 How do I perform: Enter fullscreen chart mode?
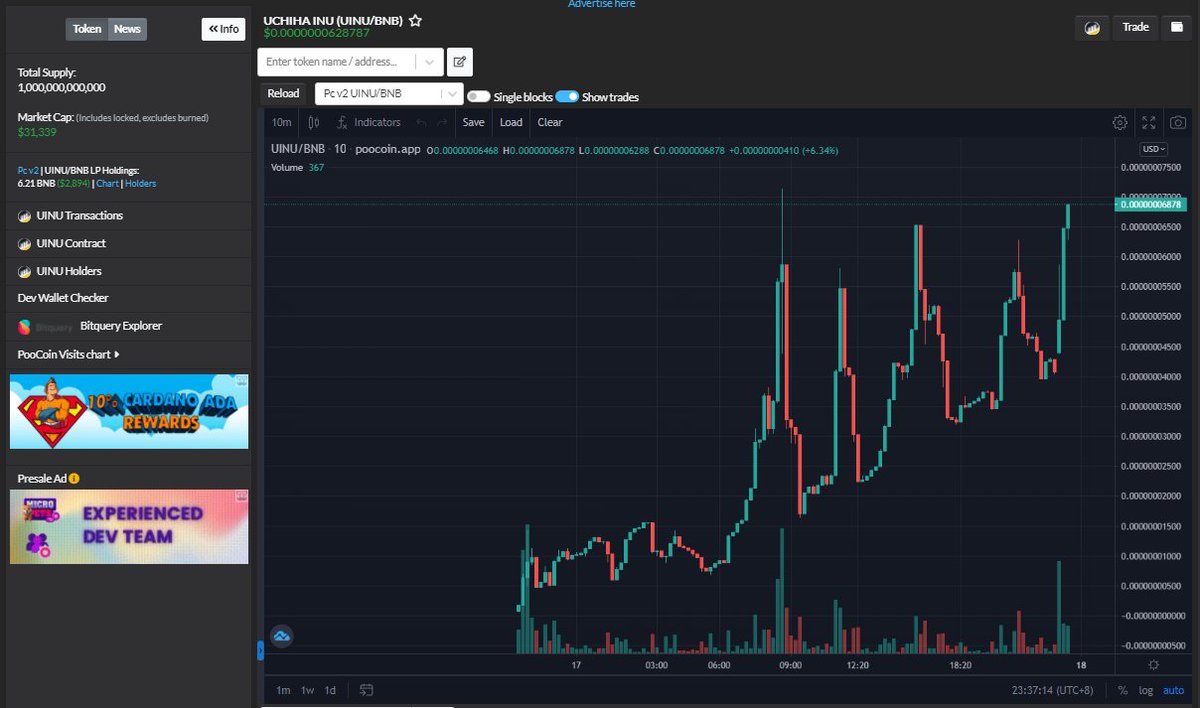pyautogui.click(x=1149, y=122)
